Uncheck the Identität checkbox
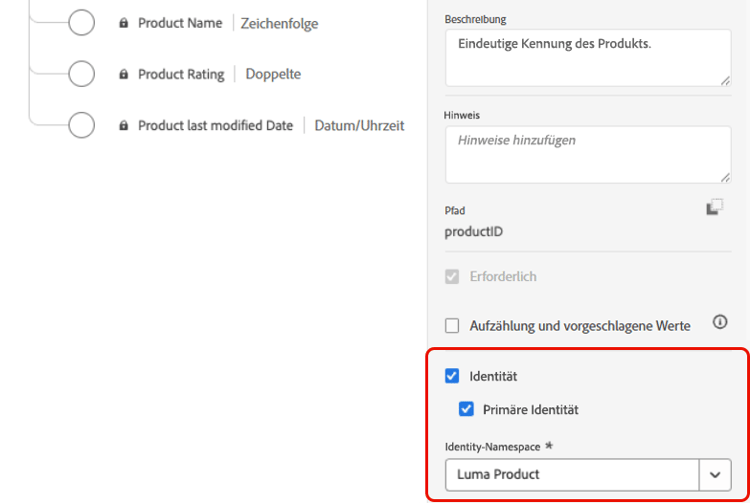 tap(452, 376)
